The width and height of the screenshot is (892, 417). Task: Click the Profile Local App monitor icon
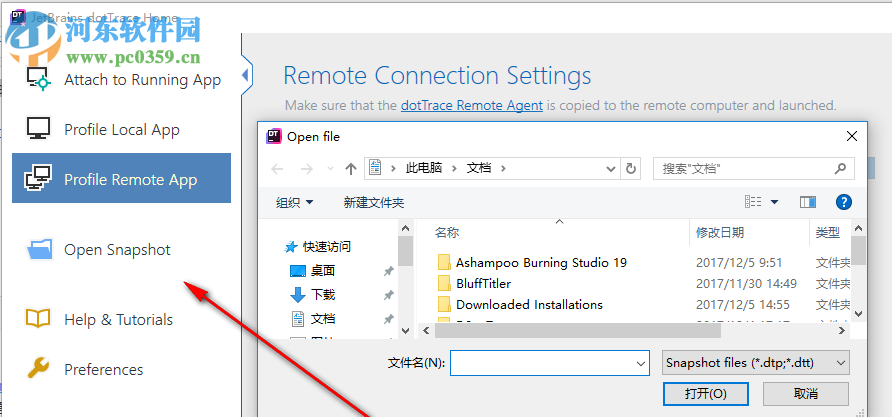(38, 129)
